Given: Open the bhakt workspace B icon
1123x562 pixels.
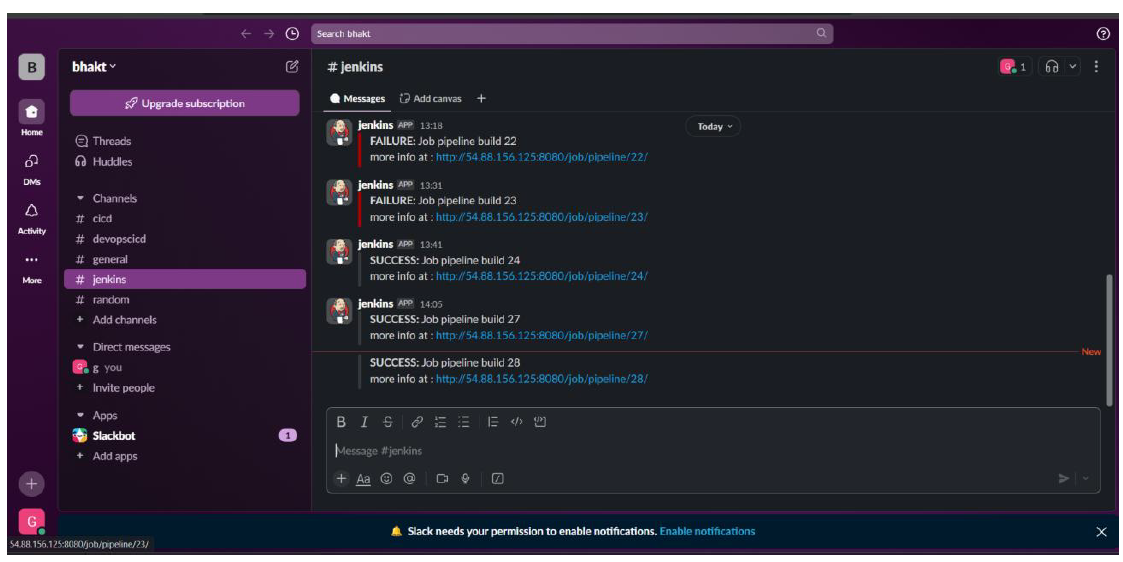Looking at the screenshot, I should coord(32,68).
